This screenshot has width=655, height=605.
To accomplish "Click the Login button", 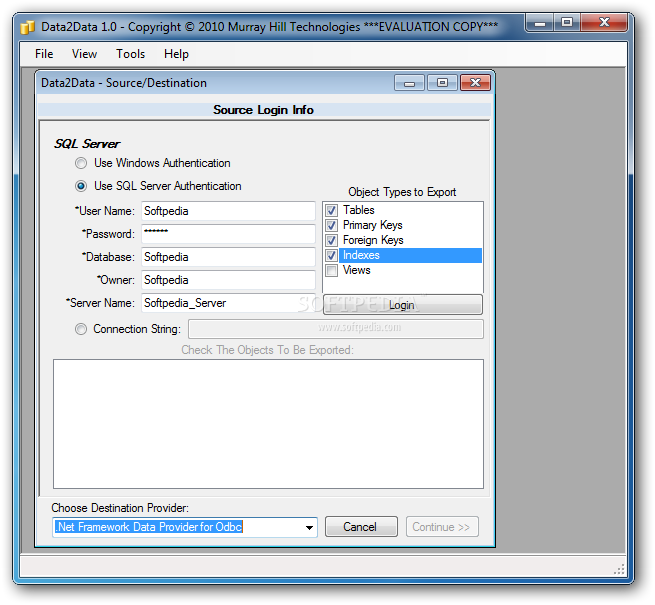I will [x=403, y=305].
